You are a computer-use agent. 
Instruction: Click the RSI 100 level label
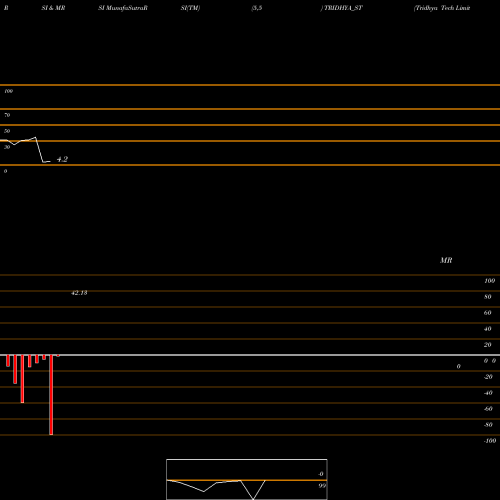[x=8, y=91]
